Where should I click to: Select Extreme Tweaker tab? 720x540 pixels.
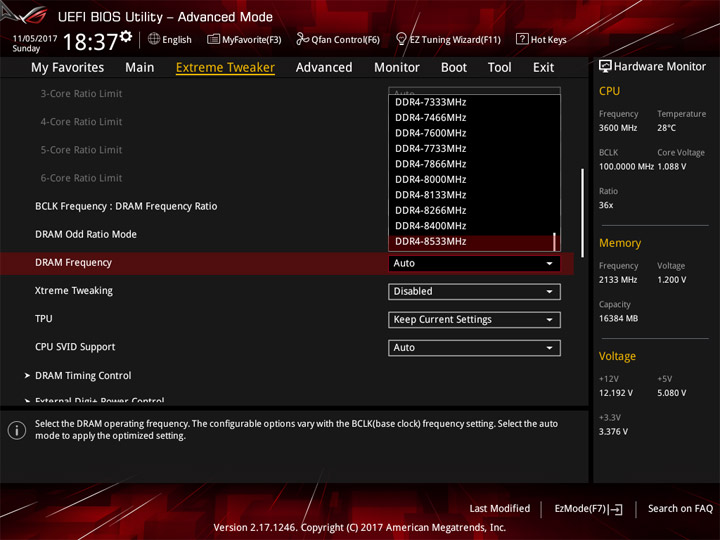225,68
